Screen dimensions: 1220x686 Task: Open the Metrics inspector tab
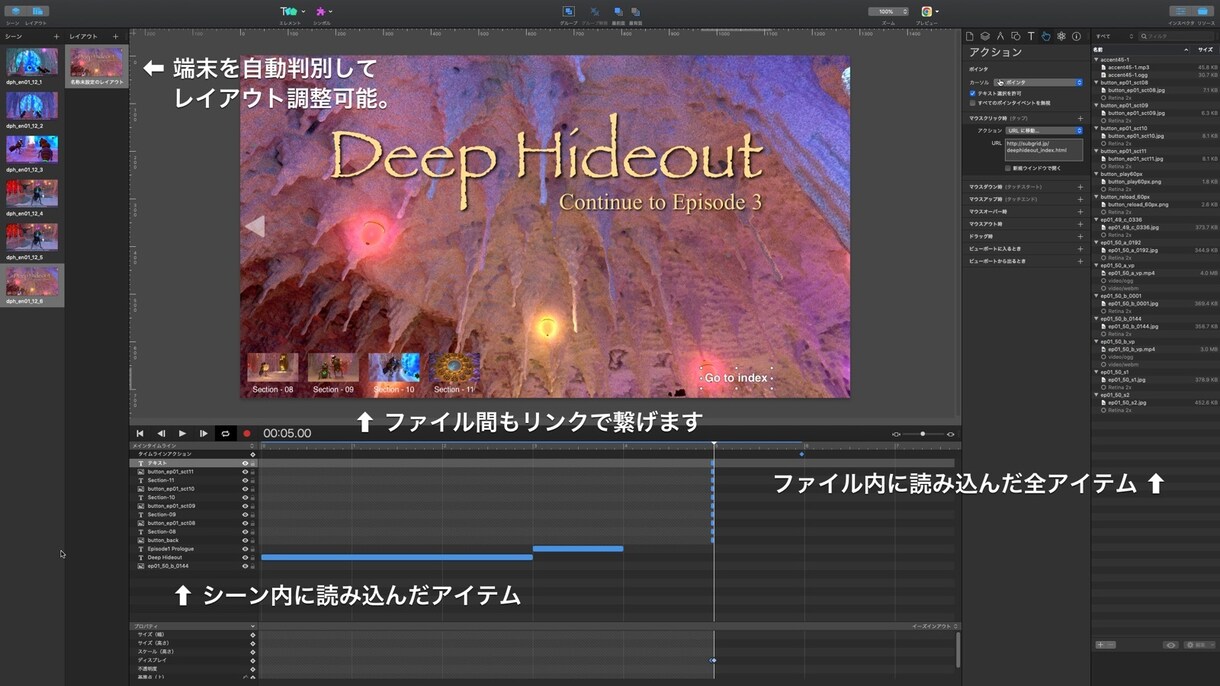pyautogui.click(x=1000, y=36)
